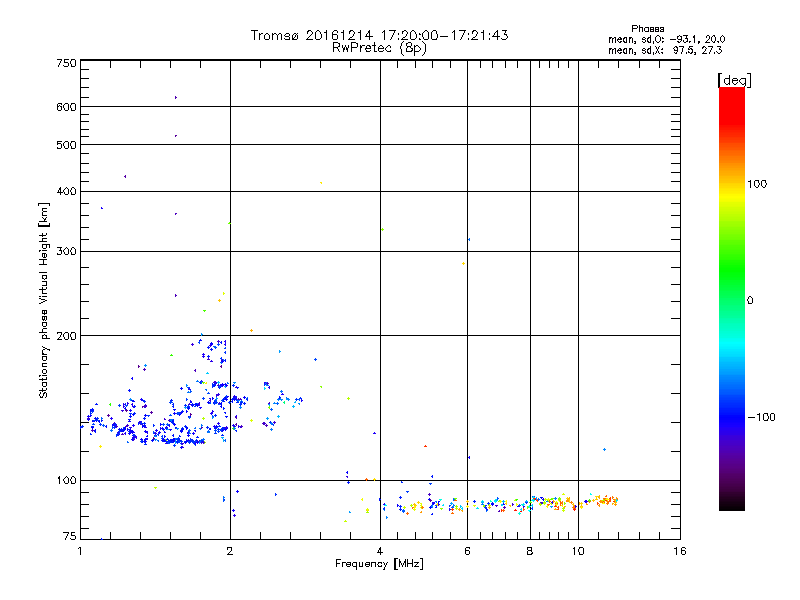Click the 'mean, sd,O: -93.1, 20.0' line
800x600 pixels.
click(666, 40)
